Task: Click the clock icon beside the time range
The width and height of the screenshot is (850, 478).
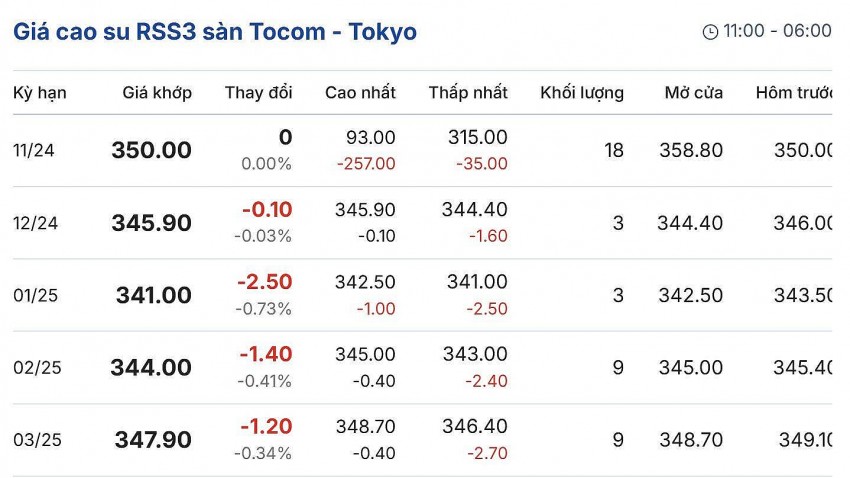Action: pos(710,32)
